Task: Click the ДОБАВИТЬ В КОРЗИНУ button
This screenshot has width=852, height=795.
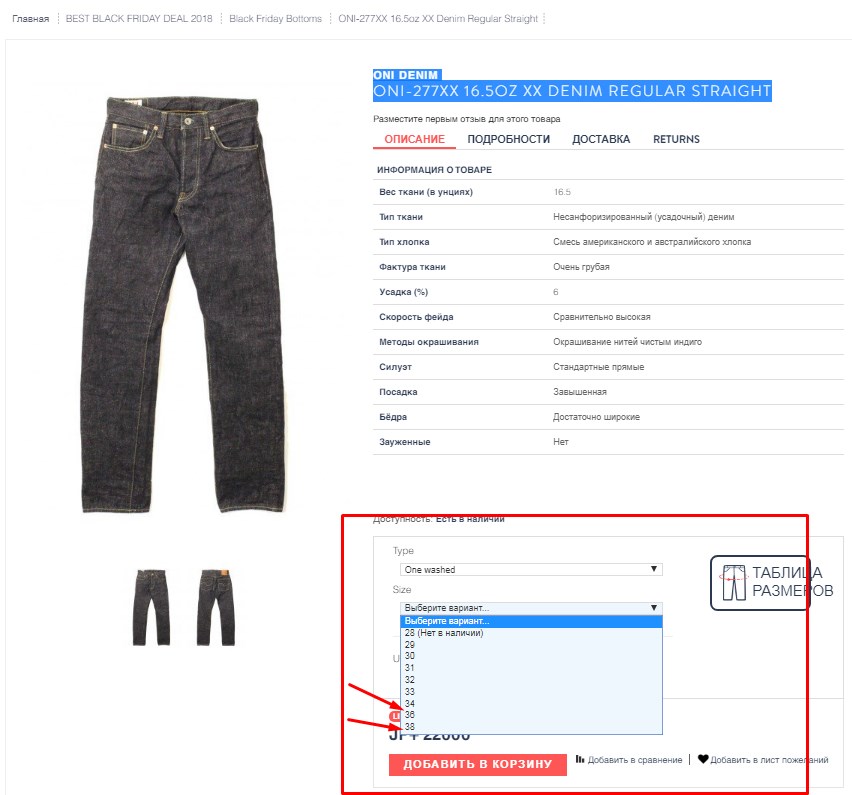Action: tap(478, 764)
